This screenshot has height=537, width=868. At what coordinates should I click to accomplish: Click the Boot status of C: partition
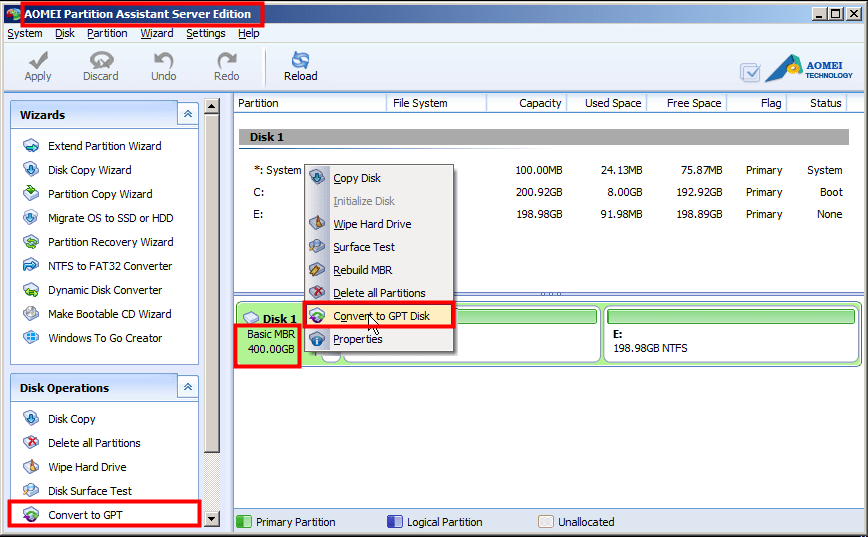831,192
